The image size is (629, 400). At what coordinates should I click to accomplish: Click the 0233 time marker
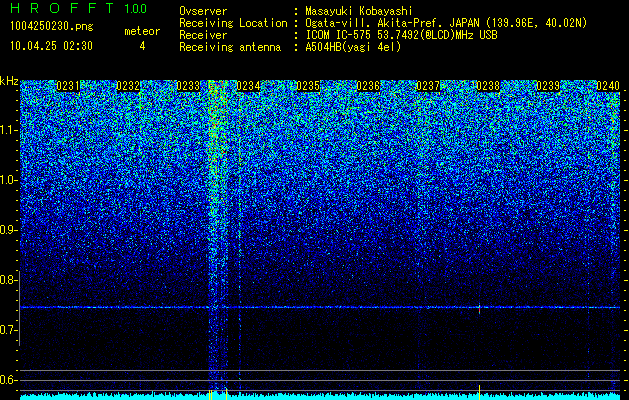pos(188,86)
